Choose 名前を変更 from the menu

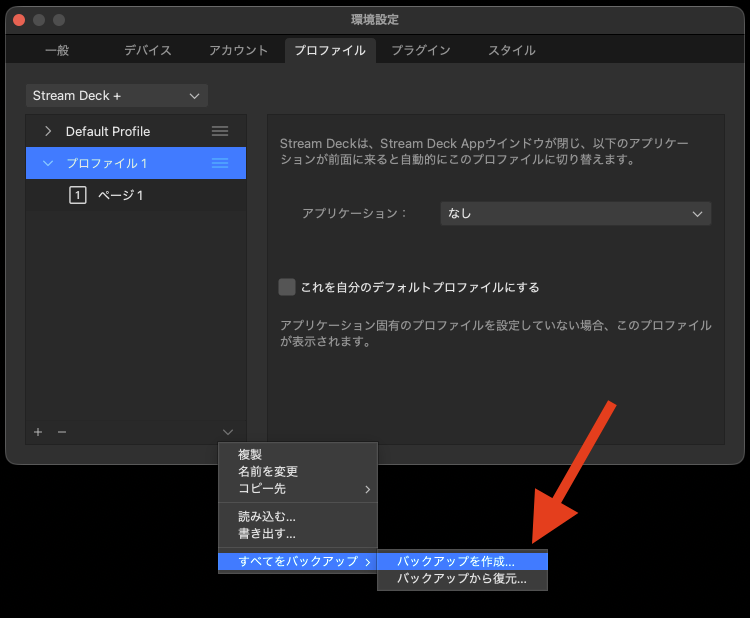(x=298, y=472)
